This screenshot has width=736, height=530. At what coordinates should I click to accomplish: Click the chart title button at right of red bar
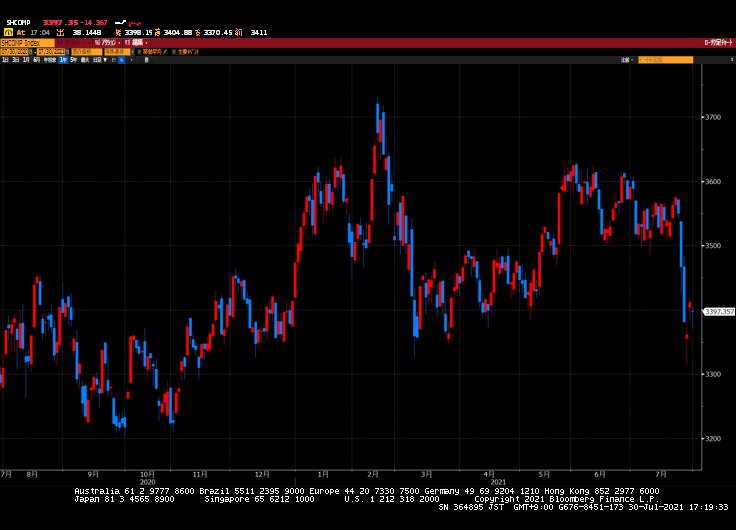point(717,43)
